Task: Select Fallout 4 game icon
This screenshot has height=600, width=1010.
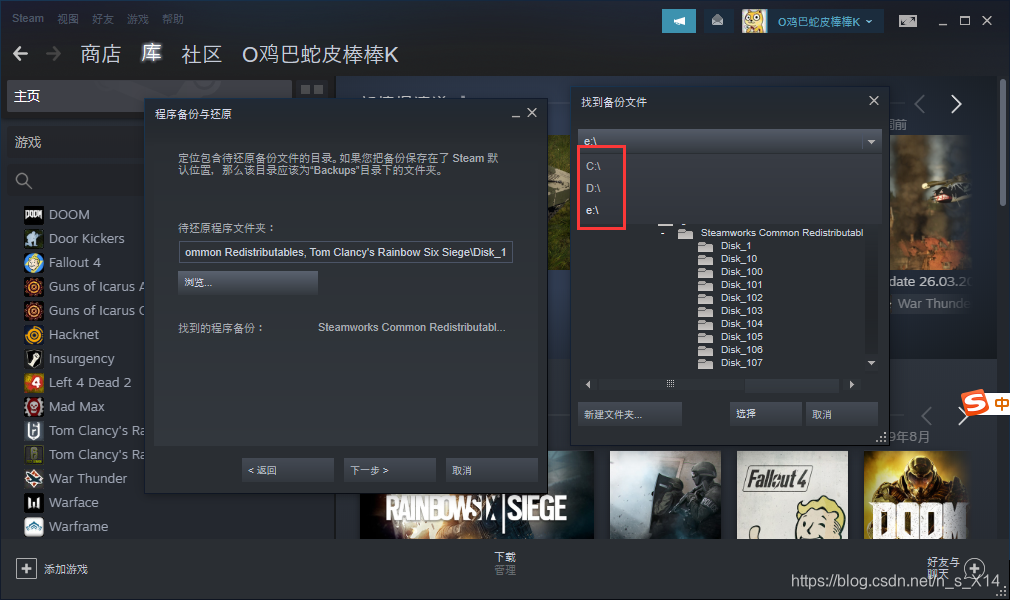Action: (33, 262)
